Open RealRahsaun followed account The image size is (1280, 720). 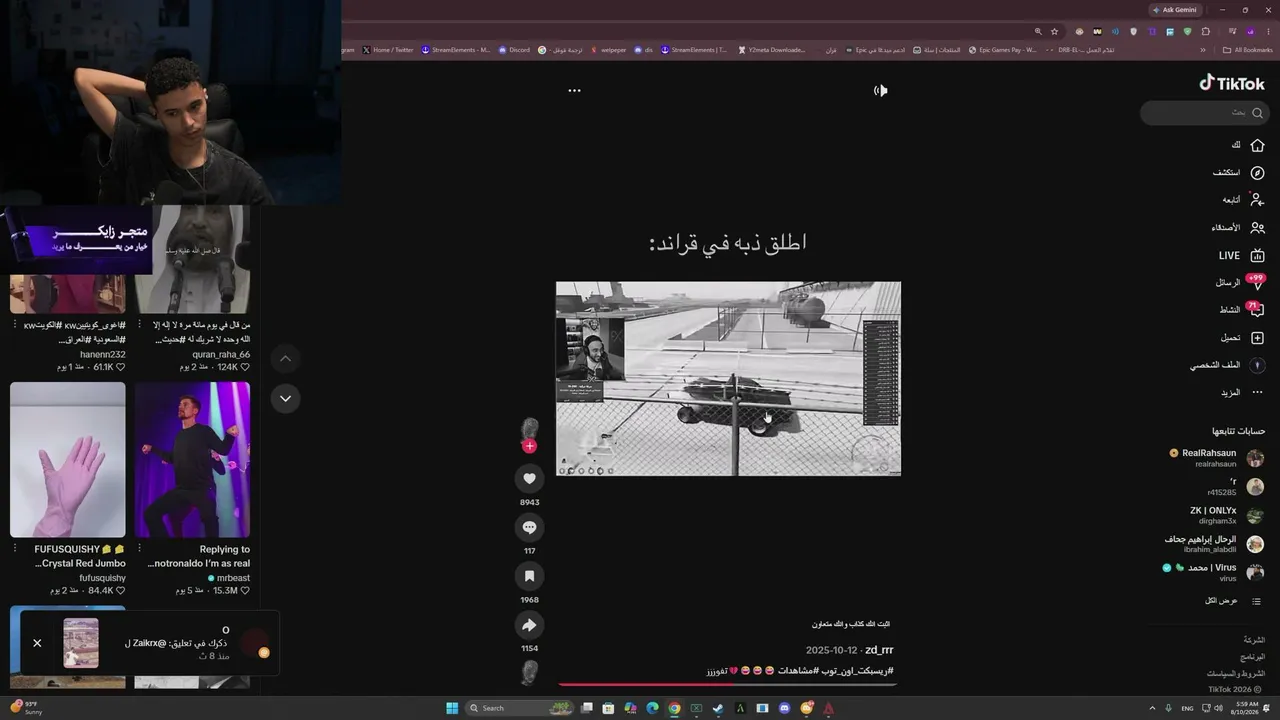point(1216,457)
